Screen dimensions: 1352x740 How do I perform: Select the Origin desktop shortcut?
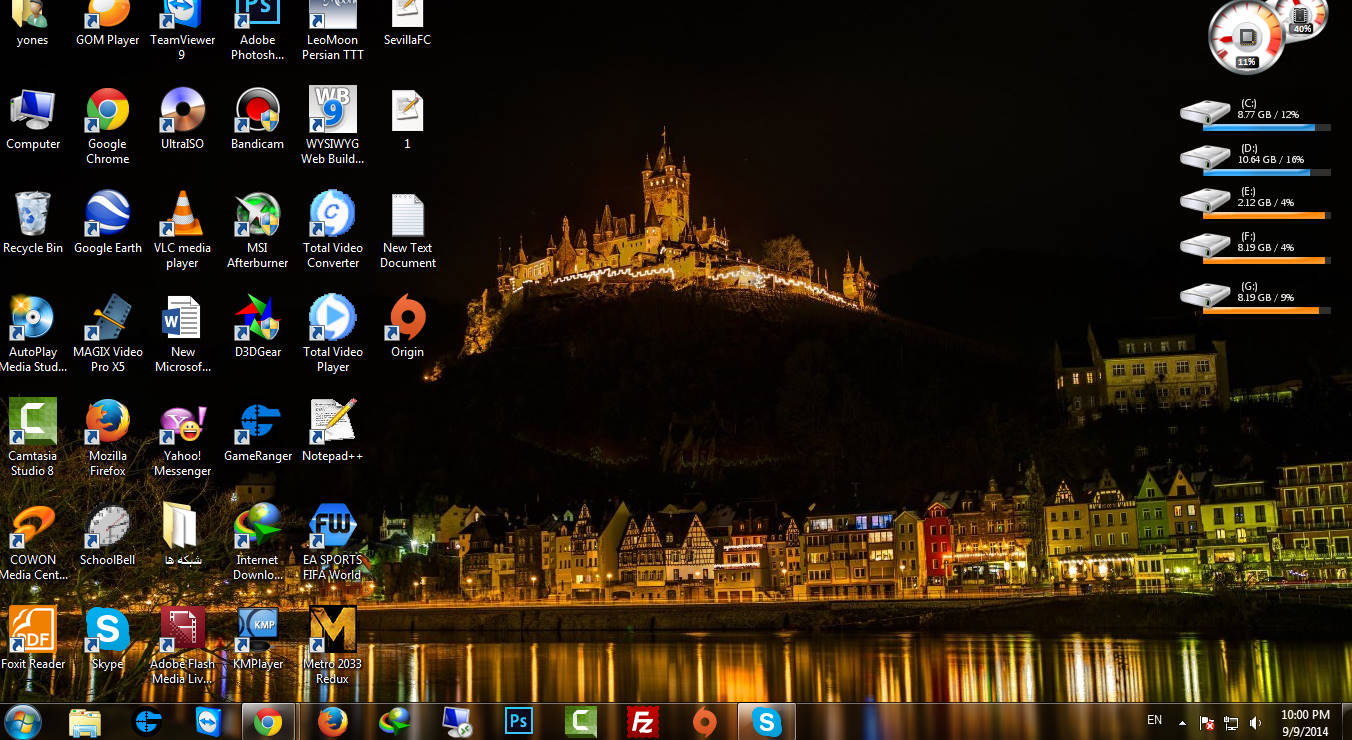click(x=407, y=327)
